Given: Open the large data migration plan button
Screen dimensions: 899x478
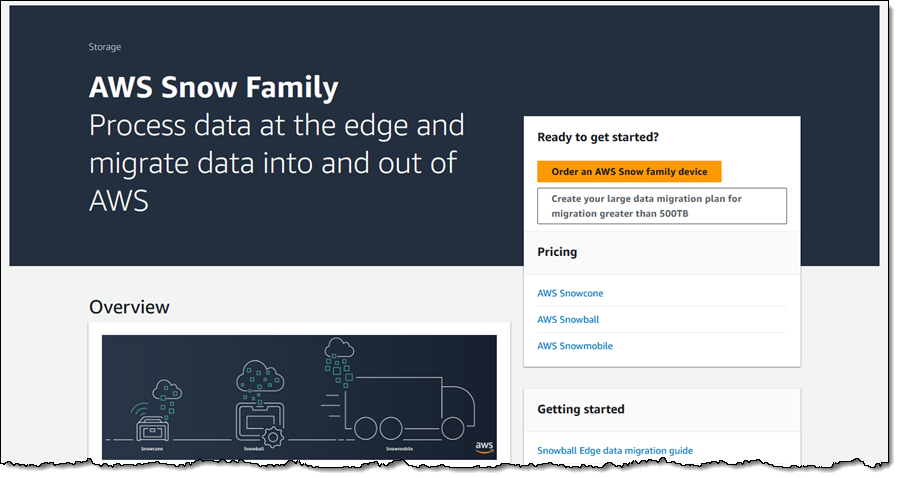Looking at the screenshot, I should coord(662,206).
